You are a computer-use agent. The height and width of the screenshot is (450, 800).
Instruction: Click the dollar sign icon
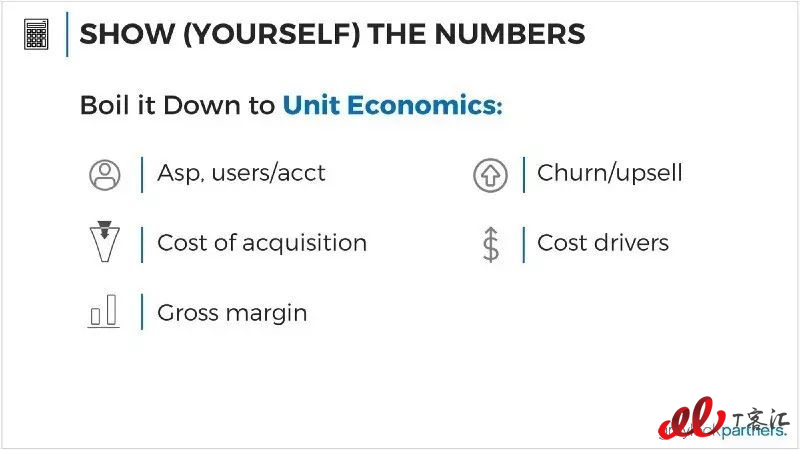(491, 244)
